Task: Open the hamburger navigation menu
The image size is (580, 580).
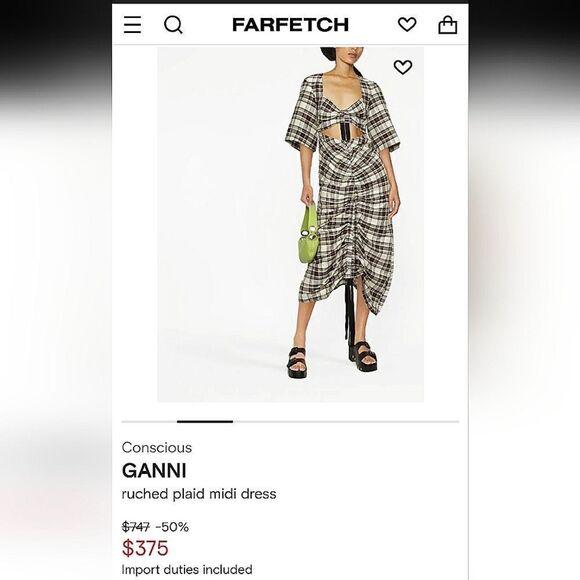Action: [132, 25]
